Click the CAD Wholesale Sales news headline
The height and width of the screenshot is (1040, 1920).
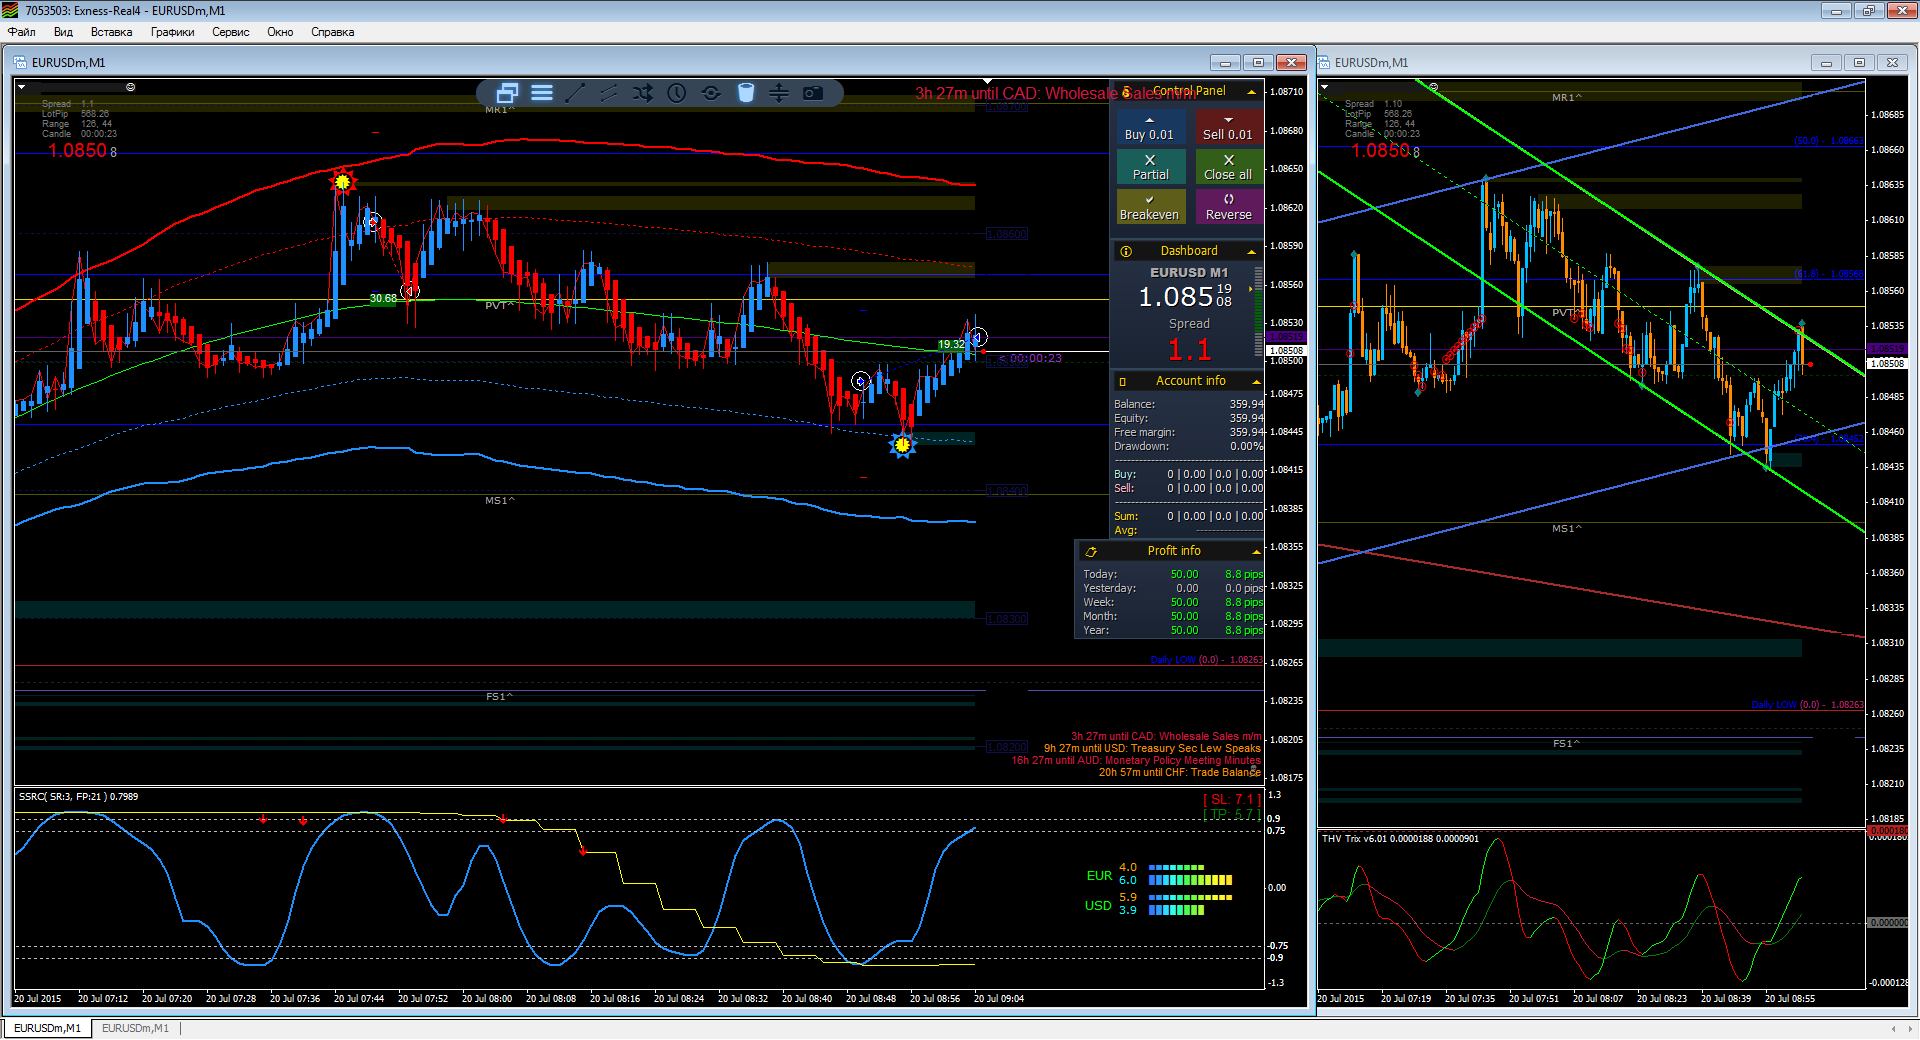1057,94
